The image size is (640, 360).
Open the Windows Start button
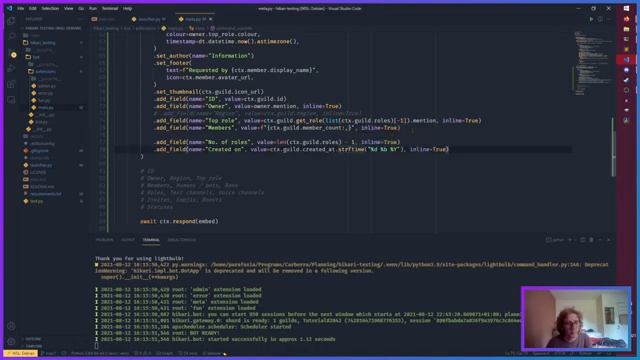(627, 9)
